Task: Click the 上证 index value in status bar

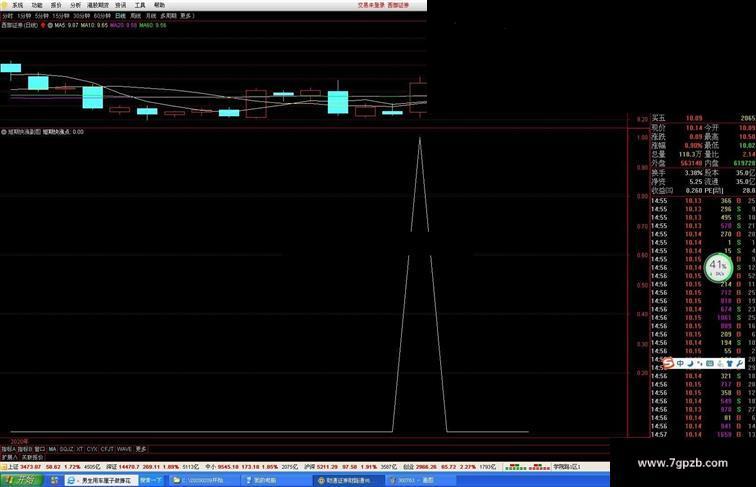Action: point(31,467)
